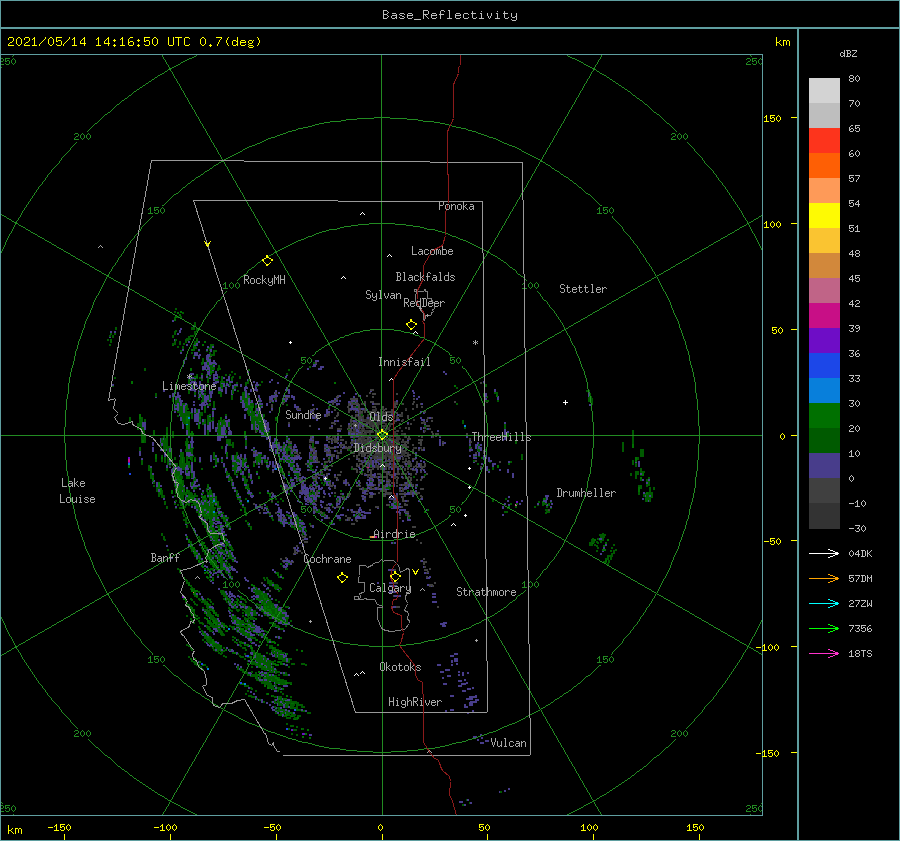Select the magenta 39-42 dBZ swatch
Viewport: 900px width, 841px height.
[824, 316]
